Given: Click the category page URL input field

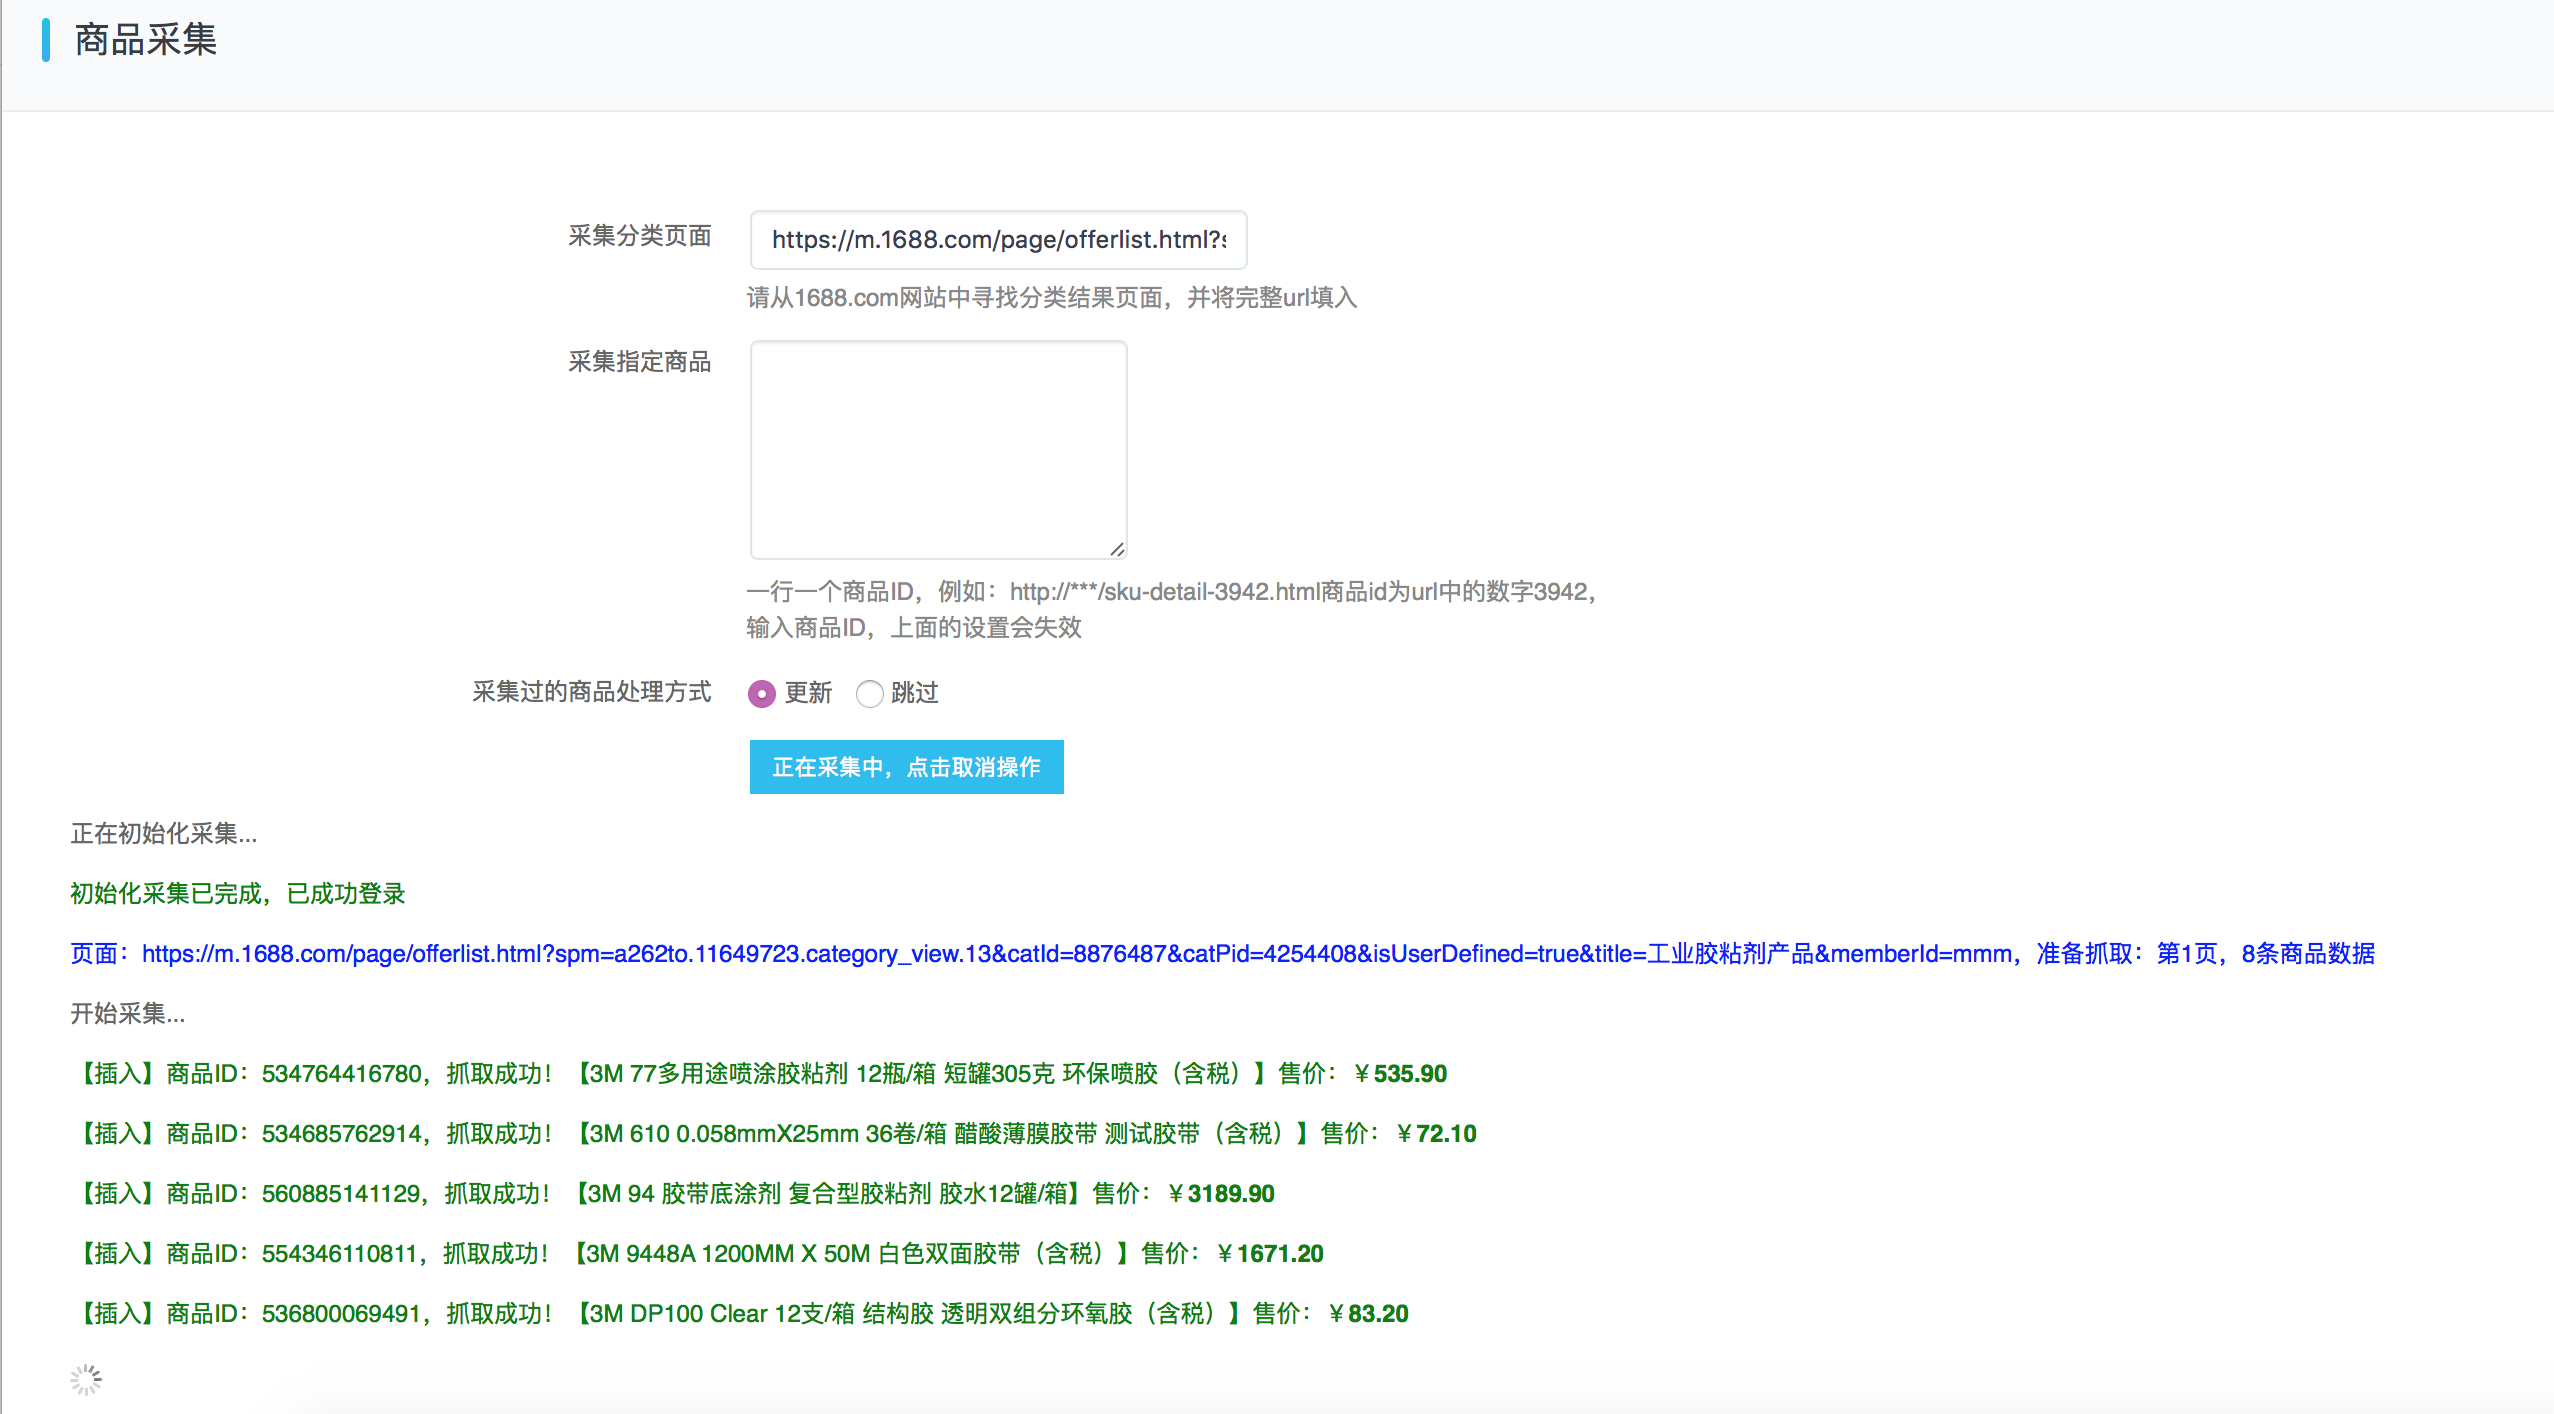Looking at the screenshot, I should 998,240.
